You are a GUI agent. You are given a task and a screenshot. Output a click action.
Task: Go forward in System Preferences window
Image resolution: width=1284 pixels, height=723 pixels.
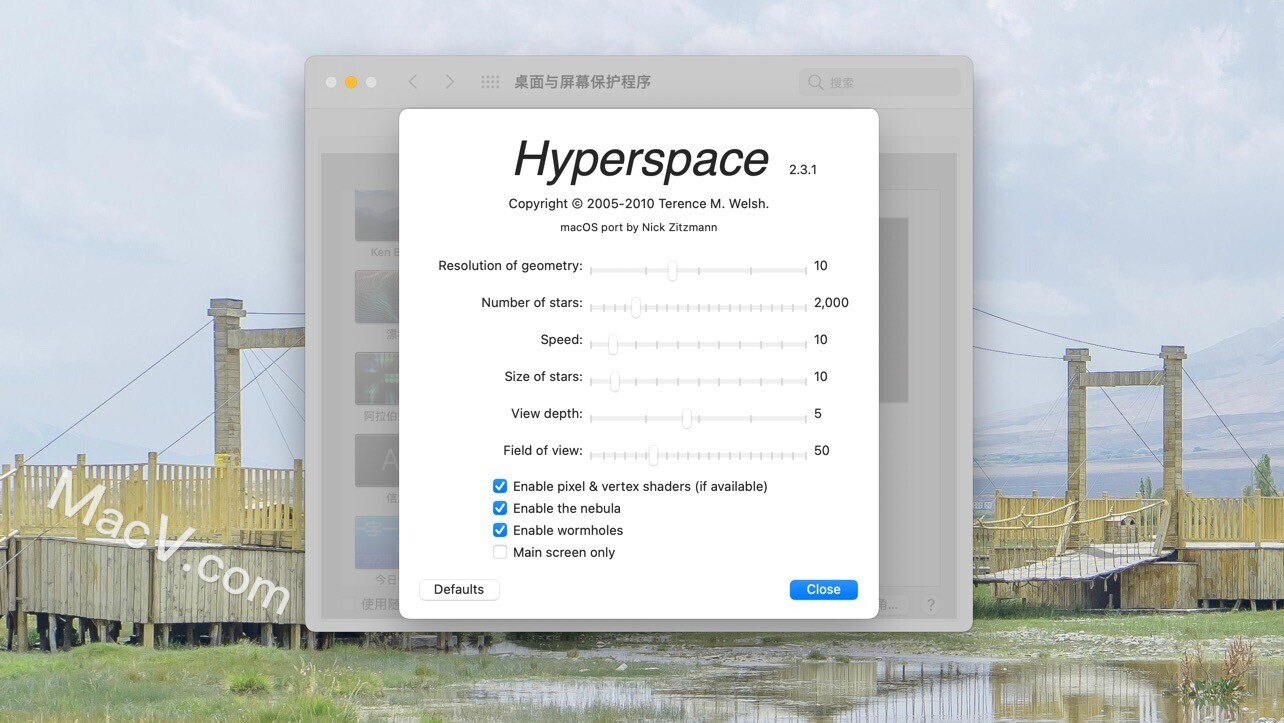pos(450,82)
